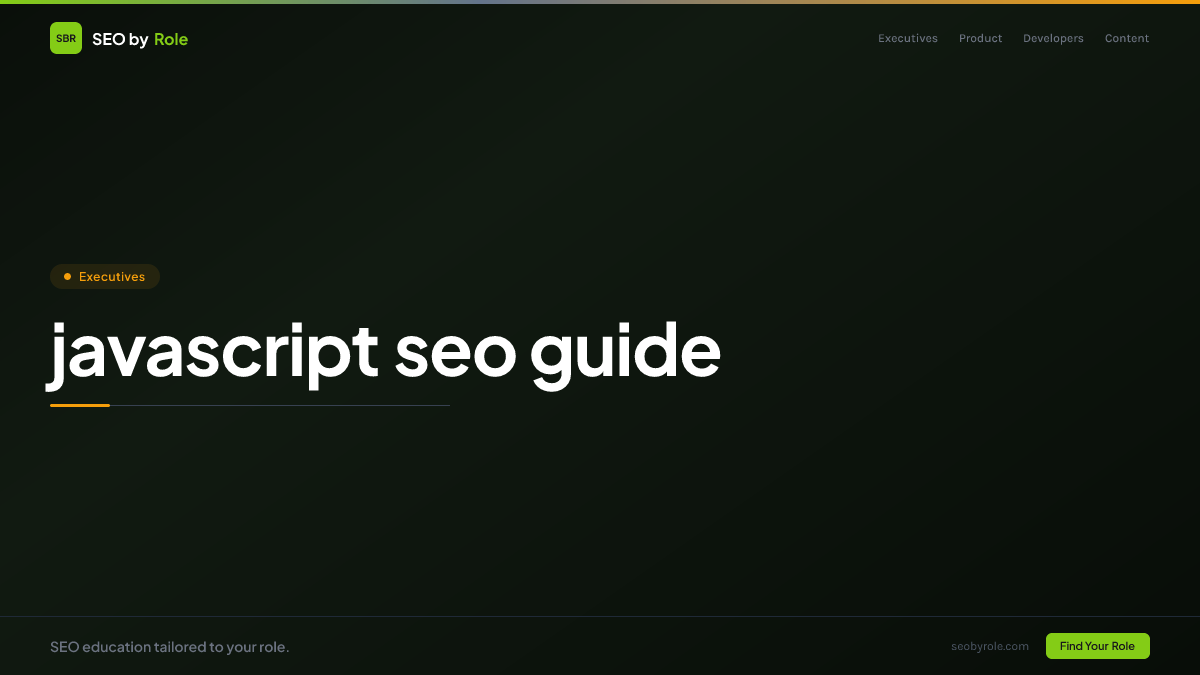The width and height of the screenshot is (1200, 675).
Task: Click the Executives category badge
Action: tap(105, 277)
